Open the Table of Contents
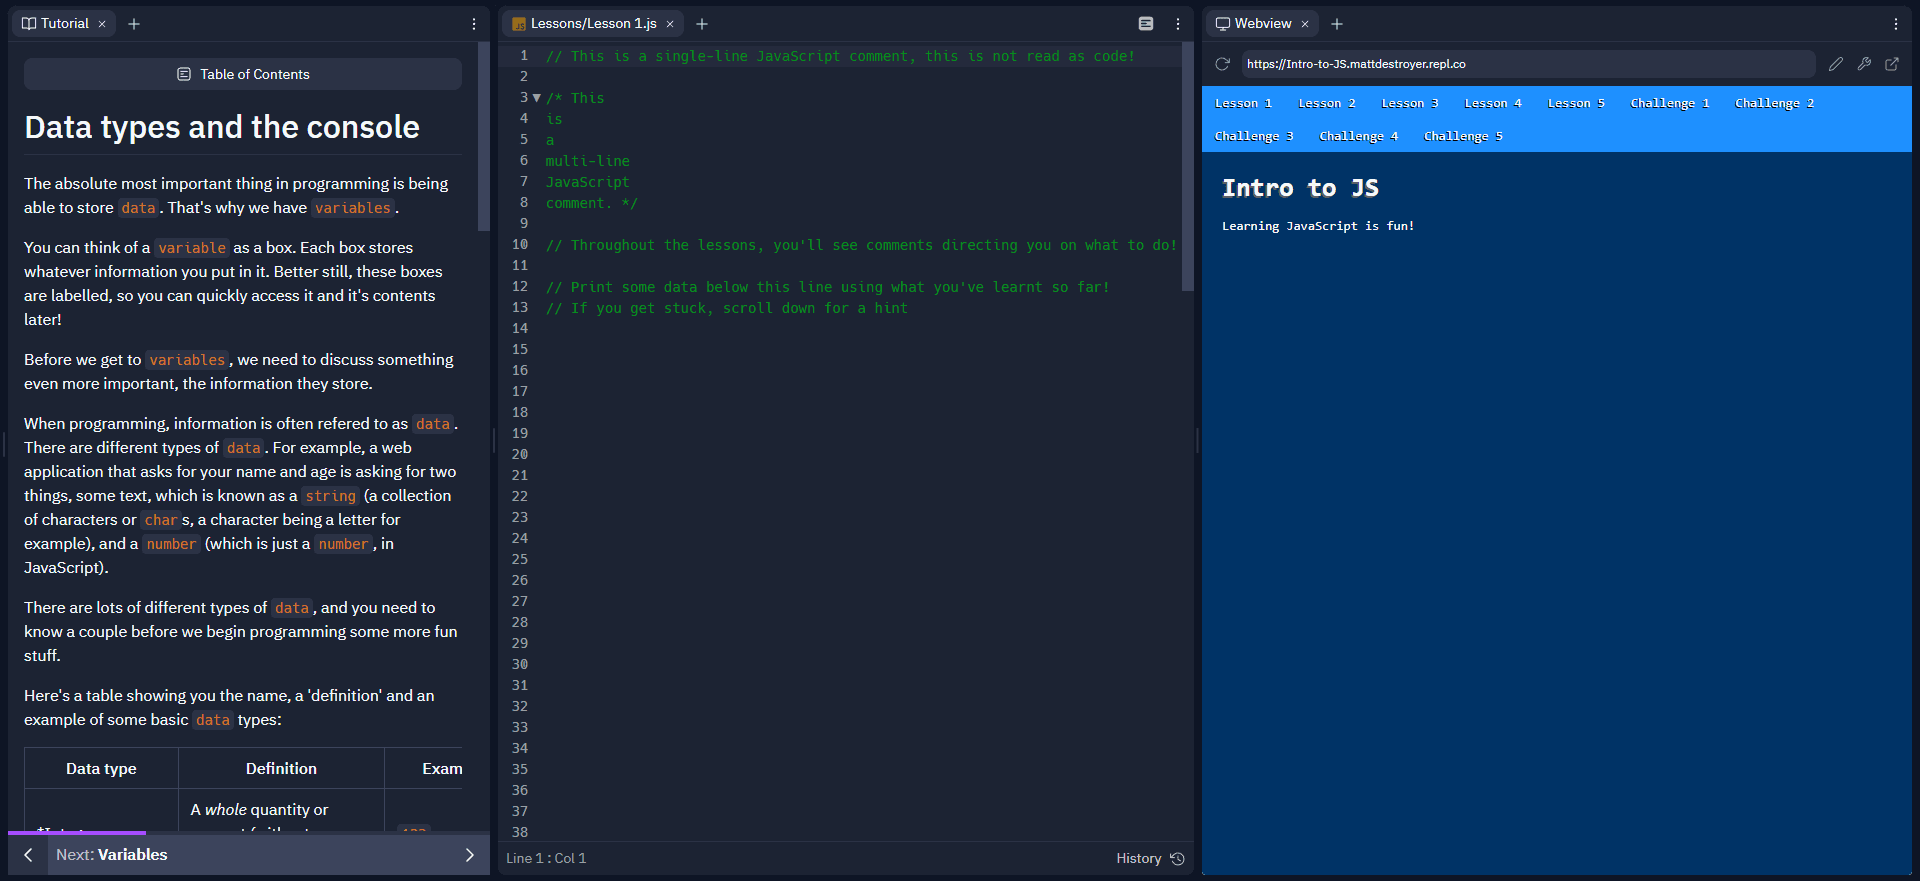This screenshot has height=881, width=1920. [243, 74]
